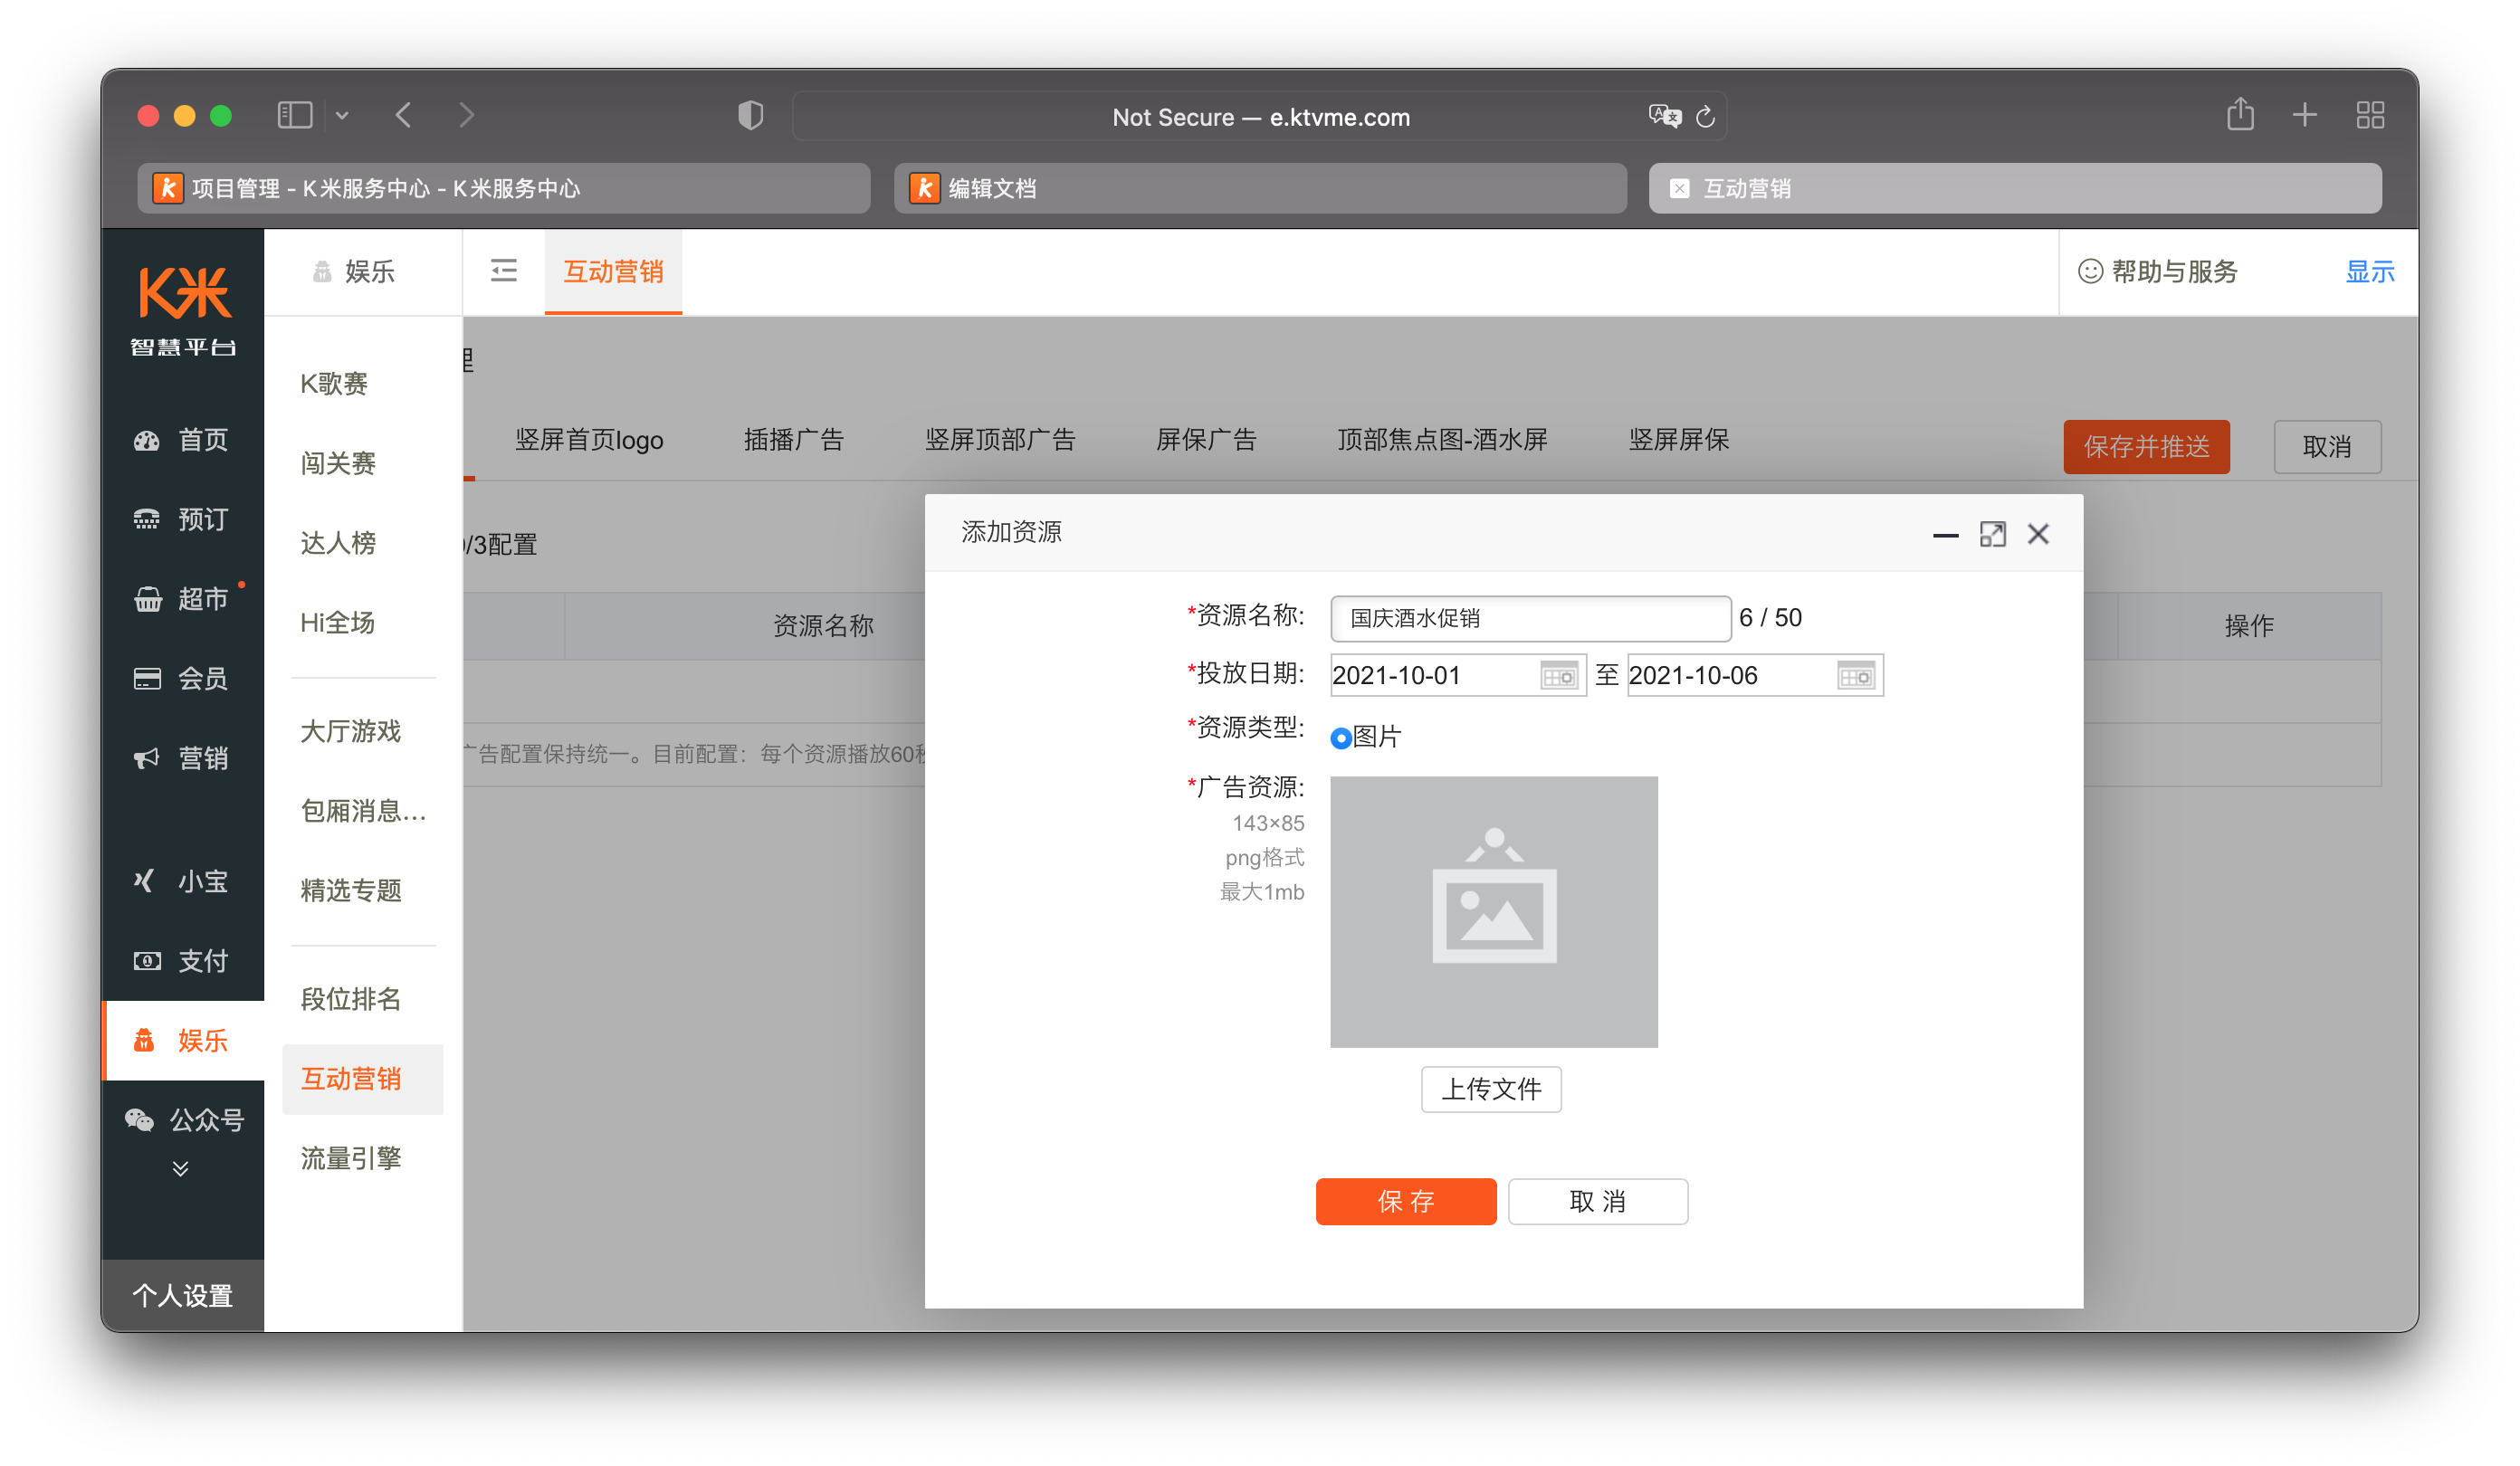
Task: Switch to 项目管理 - K米服务中心 tab
Action: pos(503,188)
